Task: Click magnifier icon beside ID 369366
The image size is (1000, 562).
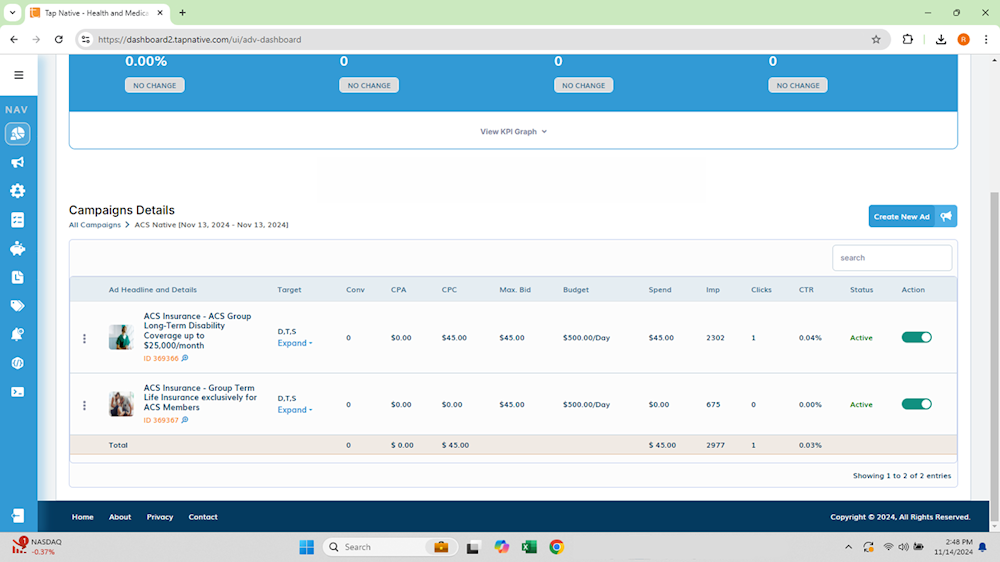Action: [185, 359]
